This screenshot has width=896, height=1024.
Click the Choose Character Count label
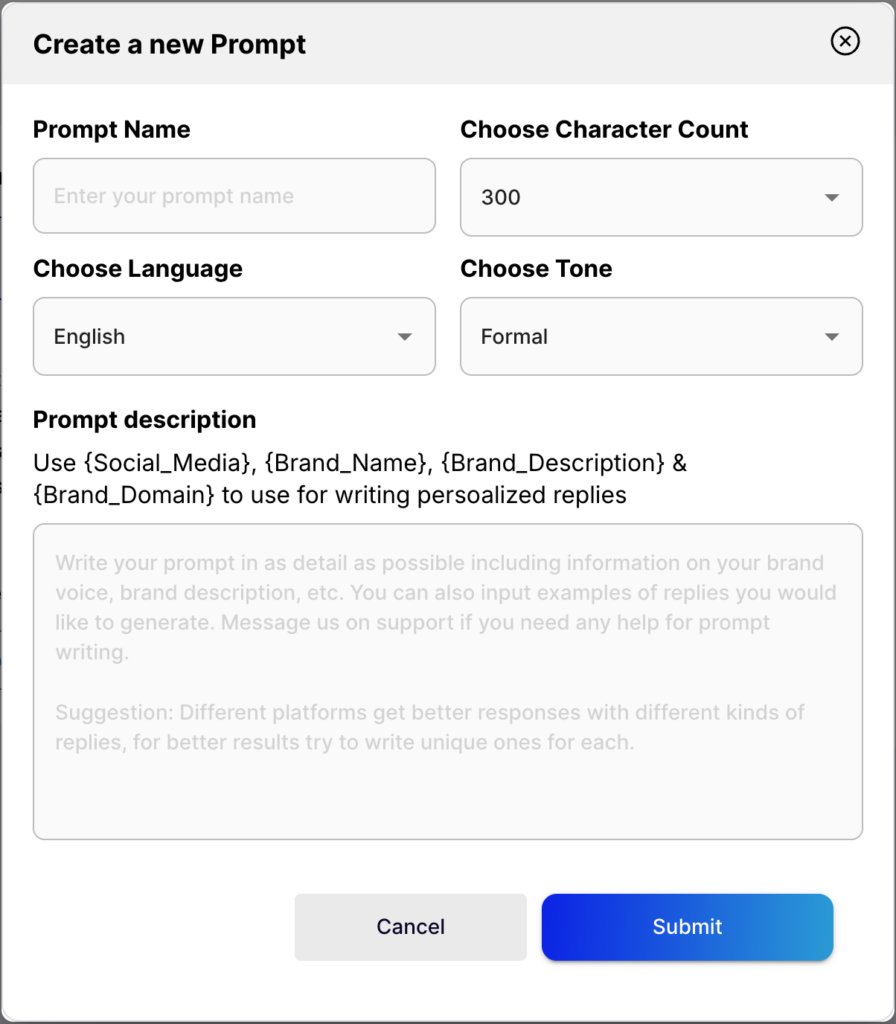604,130
